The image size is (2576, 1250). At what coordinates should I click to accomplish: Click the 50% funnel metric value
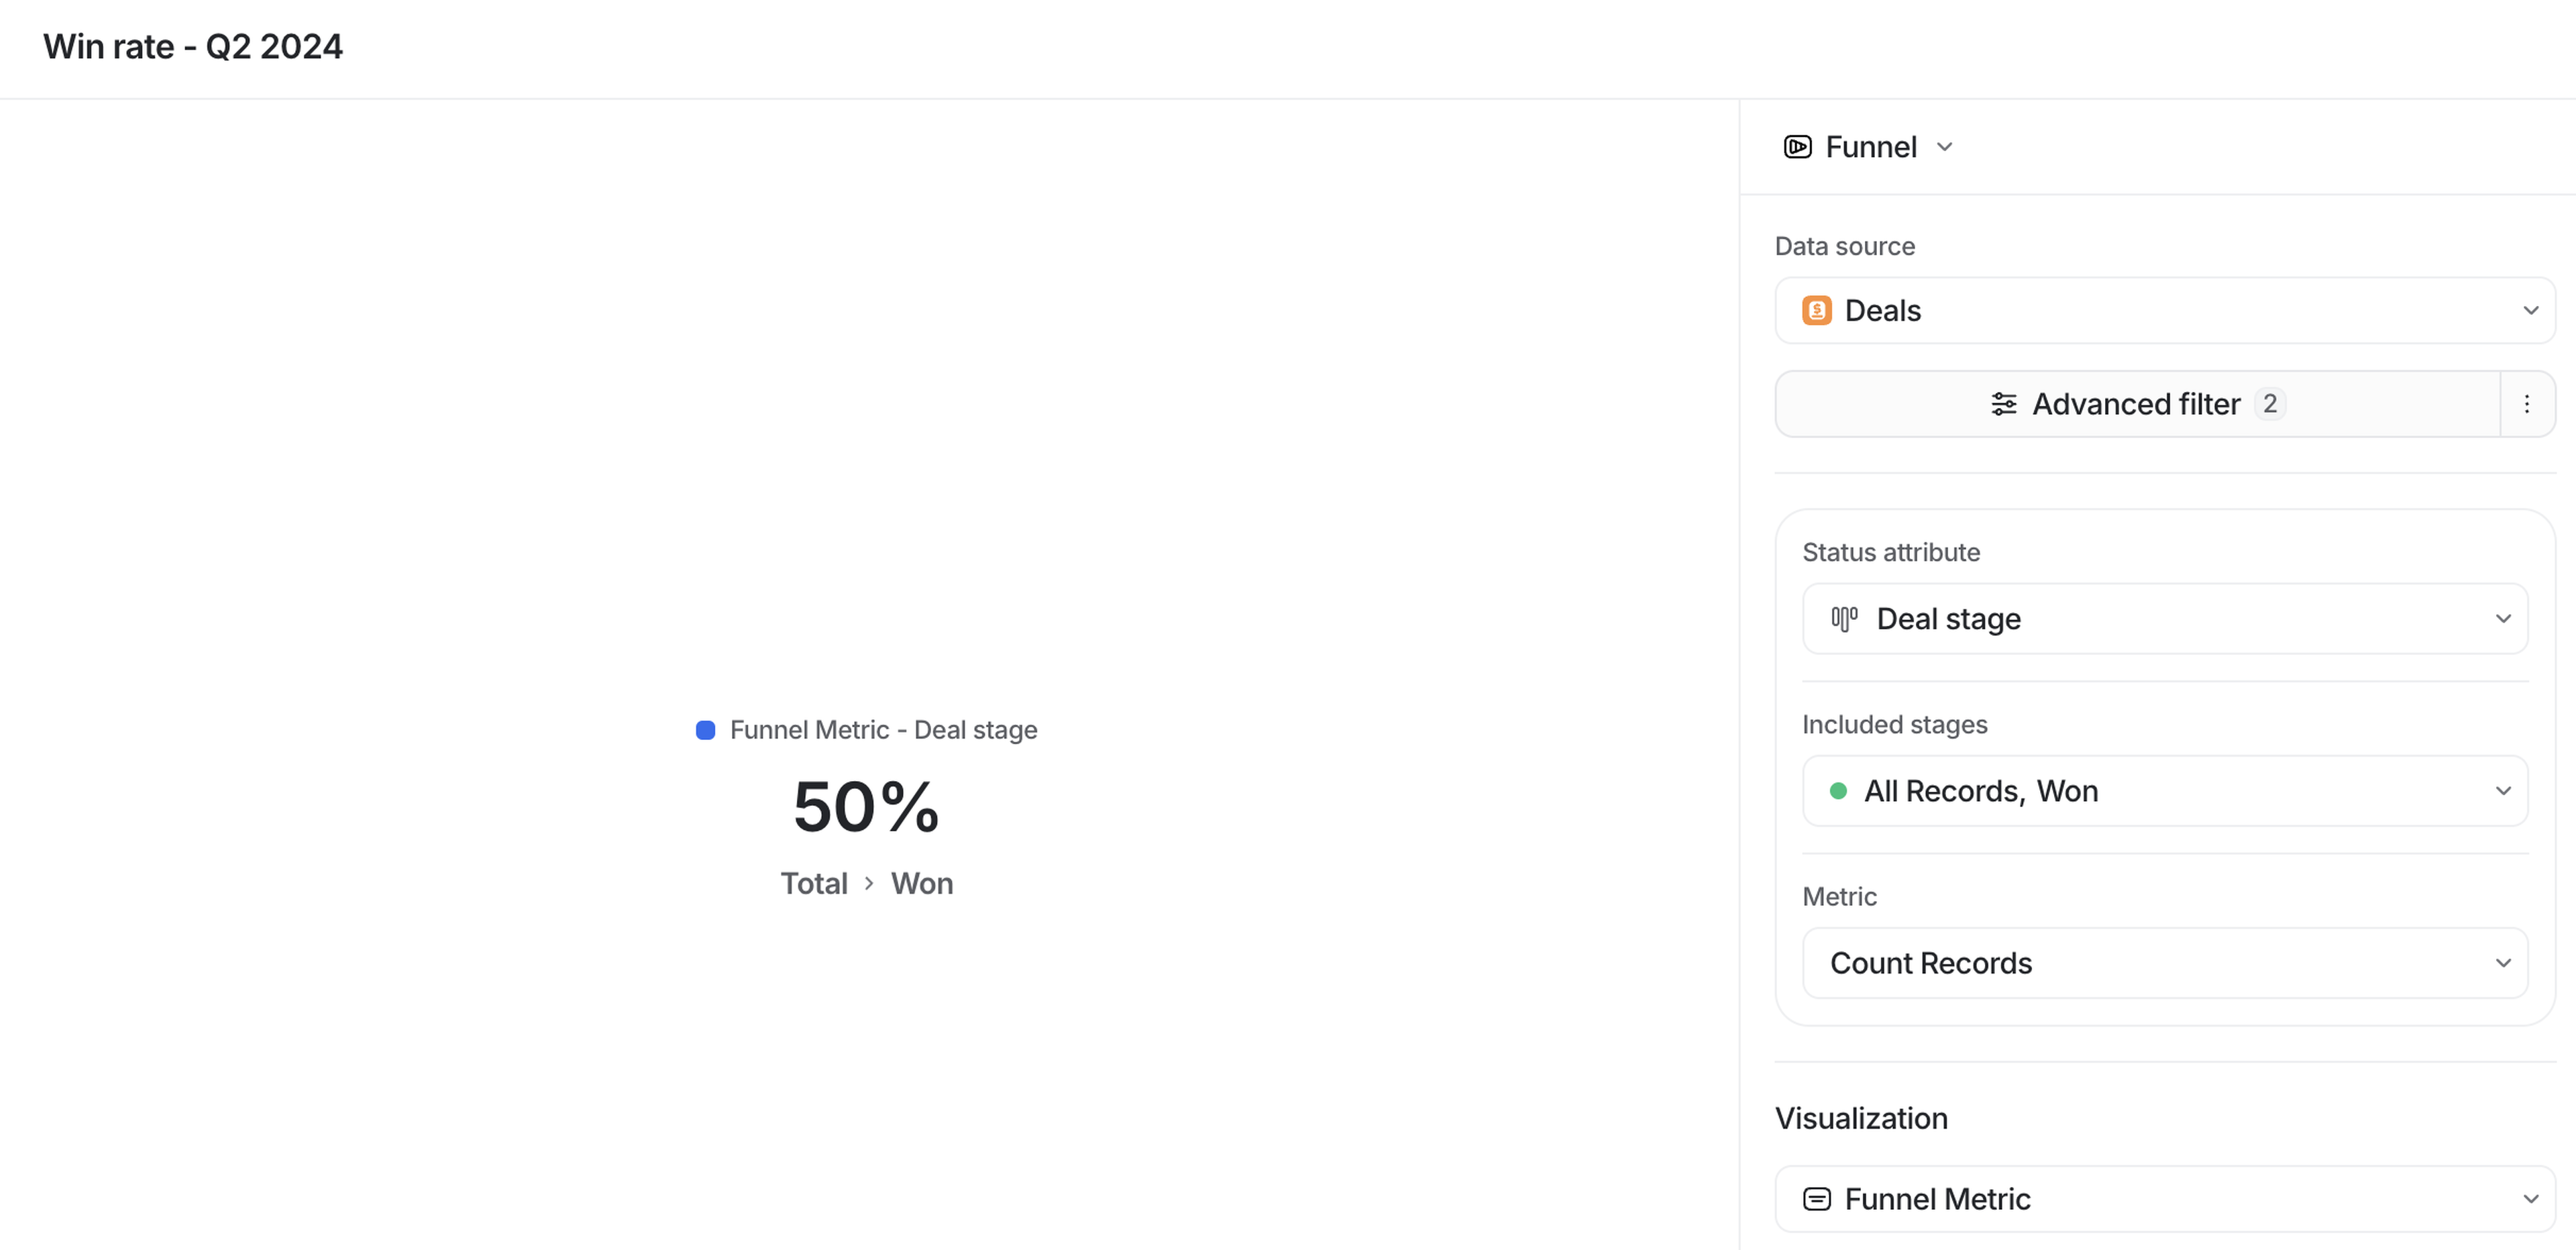(866, 807)
